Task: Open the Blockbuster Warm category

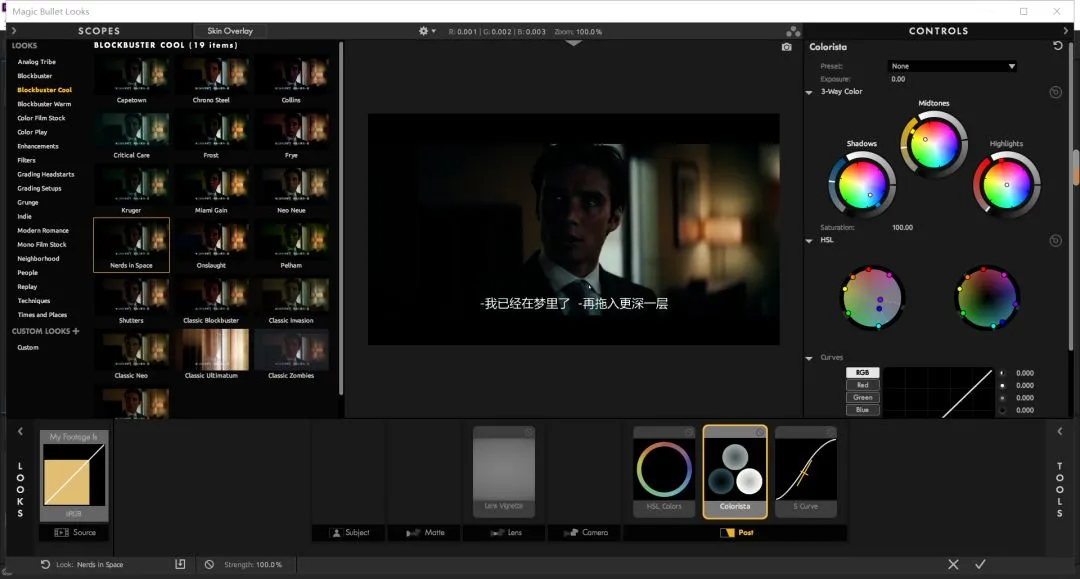Action: 44,104
